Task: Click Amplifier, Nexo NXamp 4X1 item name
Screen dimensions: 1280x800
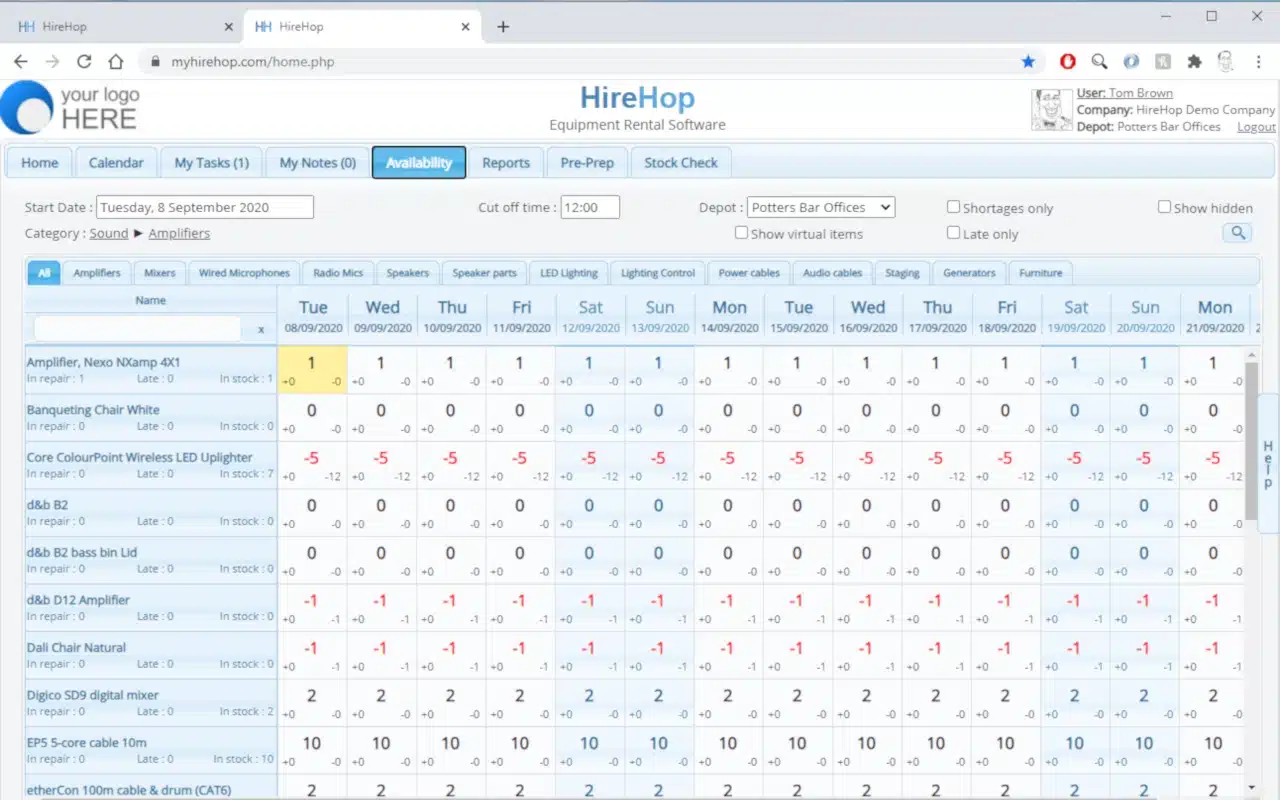Action: [x=104, y=362]
